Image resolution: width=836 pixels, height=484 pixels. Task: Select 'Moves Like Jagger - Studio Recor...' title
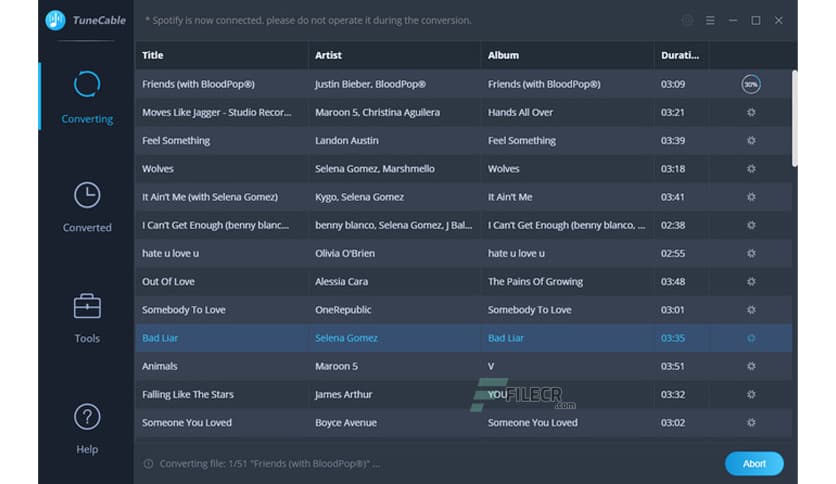pyautogui.click(x=216, y=112)
